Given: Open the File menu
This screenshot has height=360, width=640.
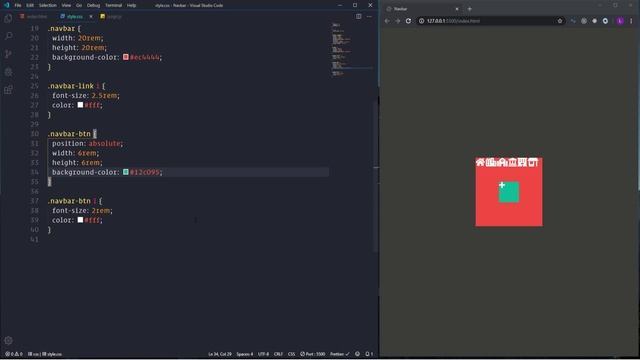Looking at the screenshot, I should (x=18, y=5).
